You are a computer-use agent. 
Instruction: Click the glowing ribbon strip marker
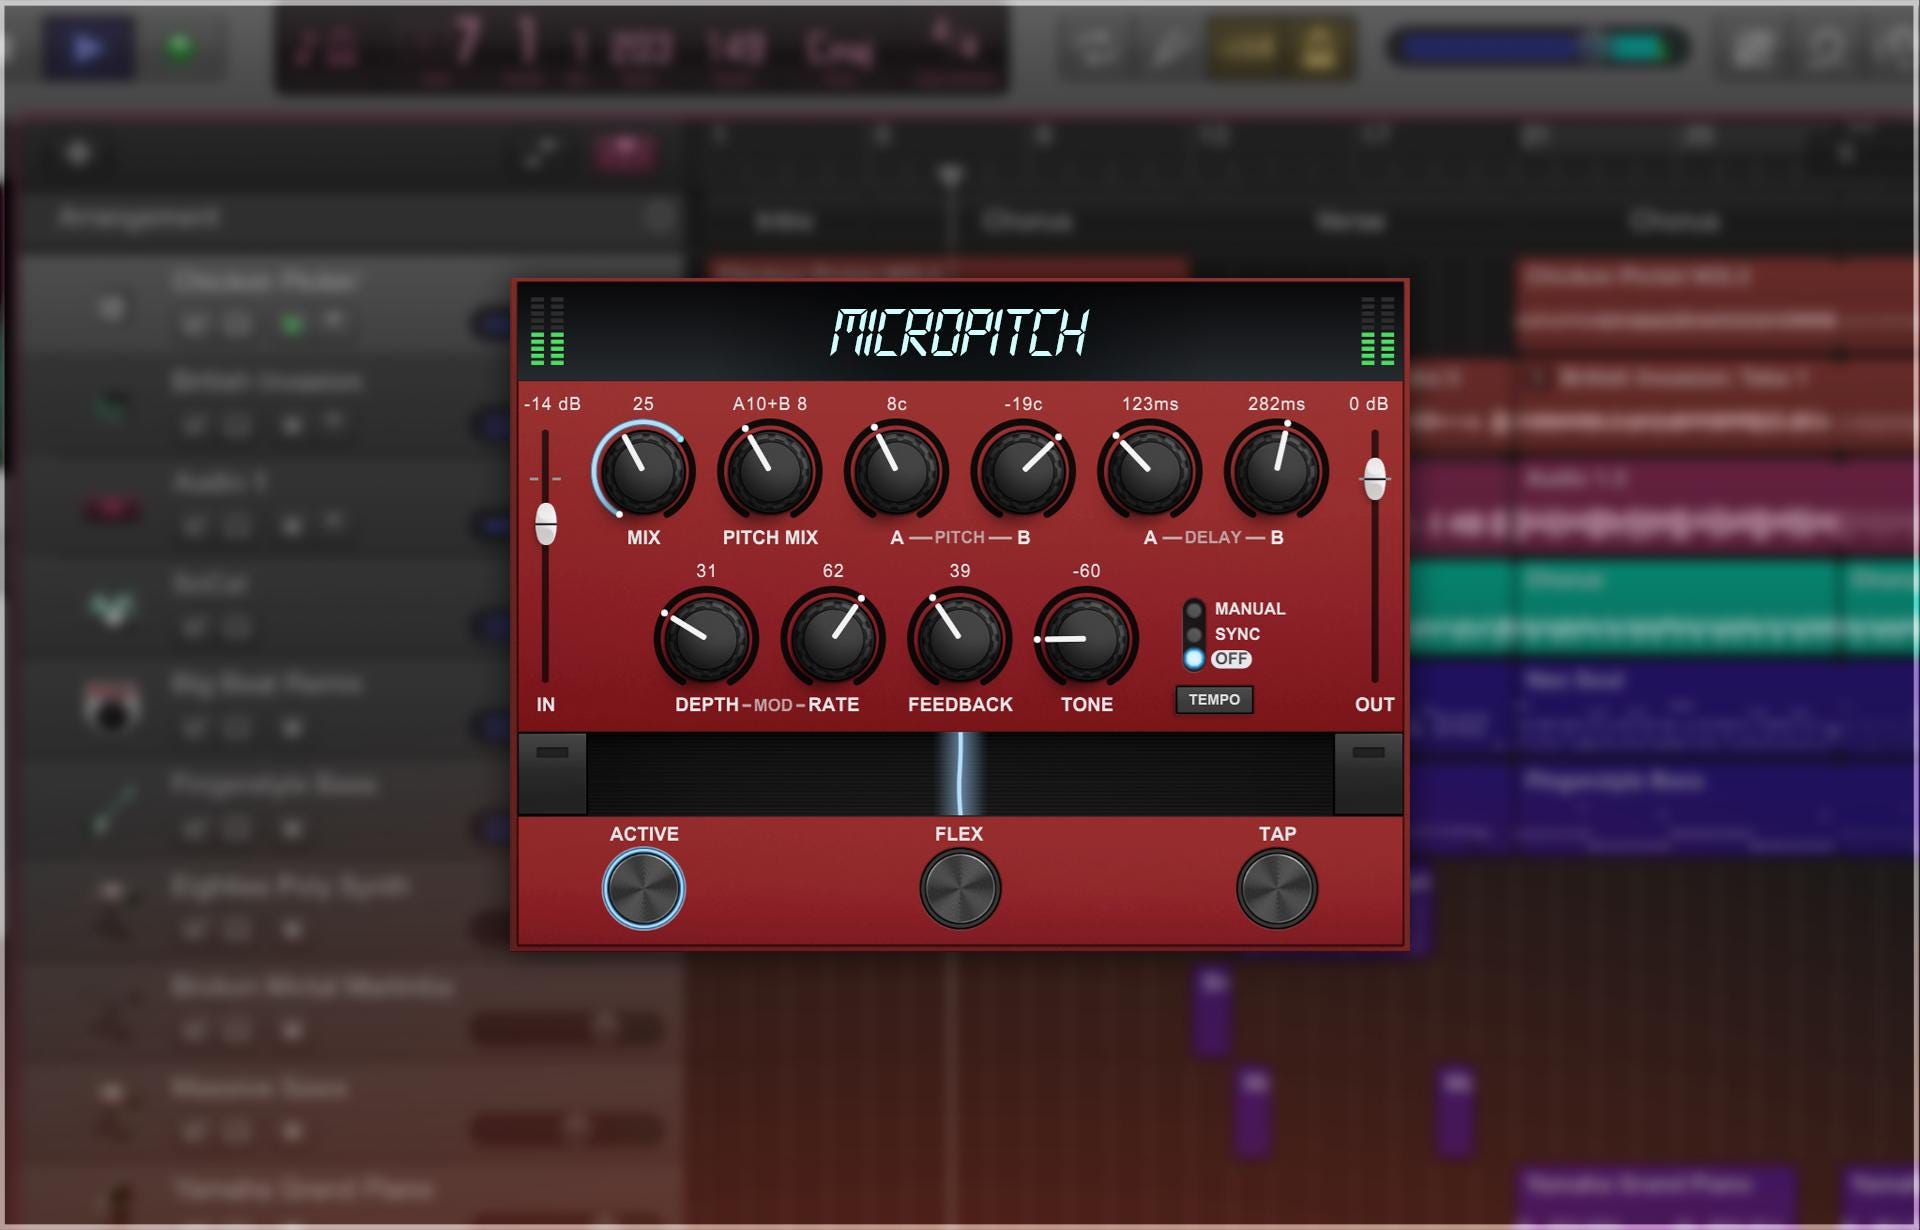[960, 774]
